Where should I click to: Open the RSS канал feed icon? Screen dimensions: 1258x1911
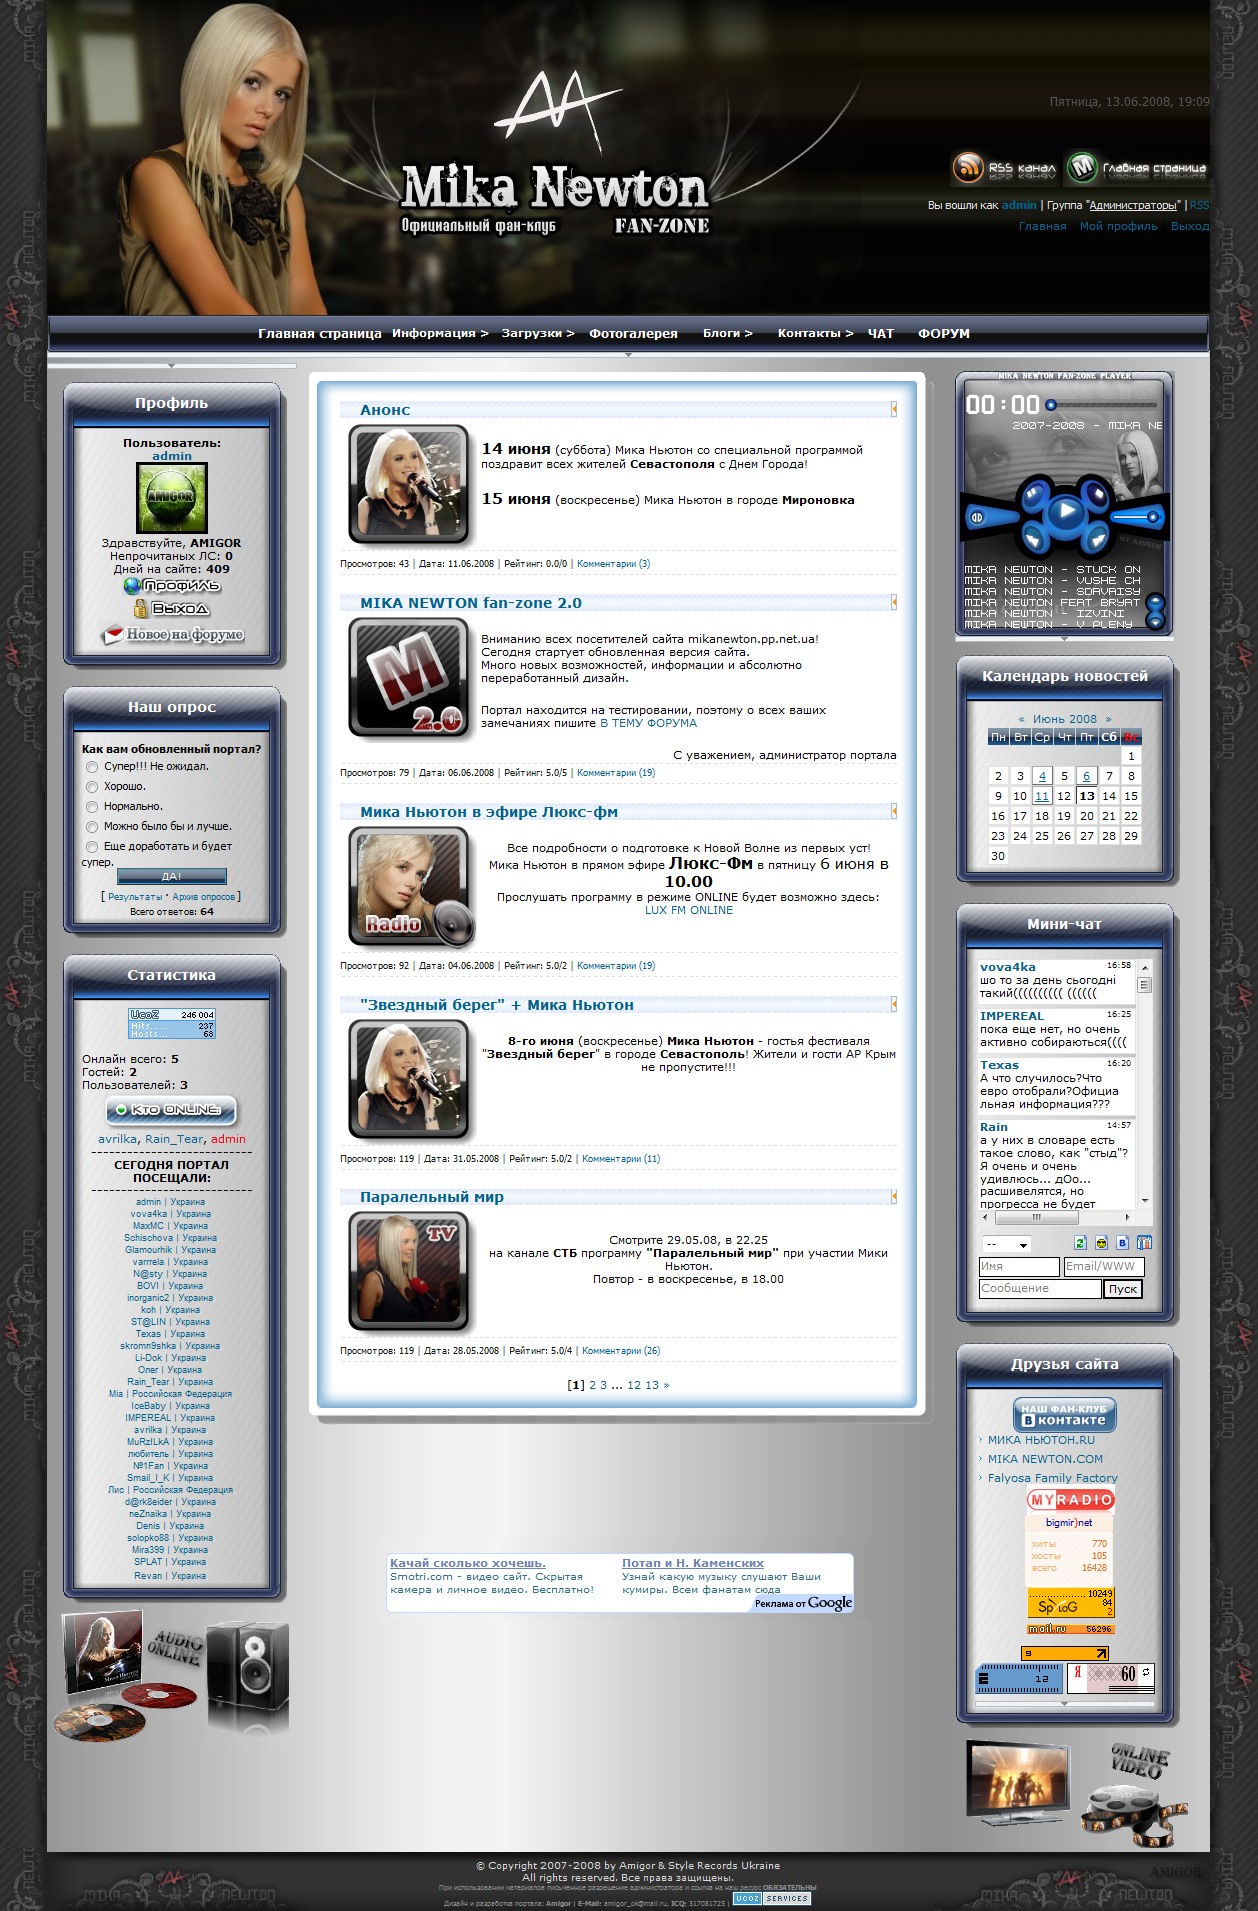(x=1005, y=168)
